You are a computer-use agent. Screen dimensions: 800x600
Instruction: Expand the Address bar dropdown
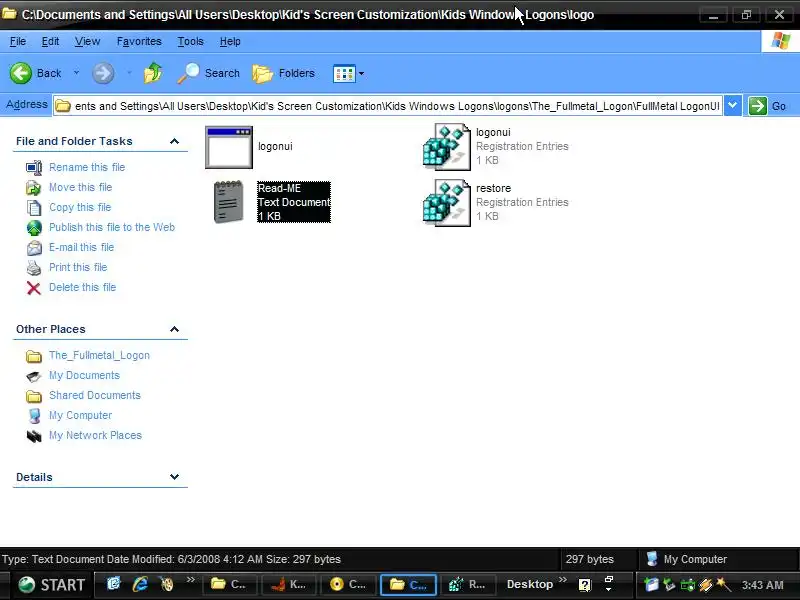click(x=733, y=106)
